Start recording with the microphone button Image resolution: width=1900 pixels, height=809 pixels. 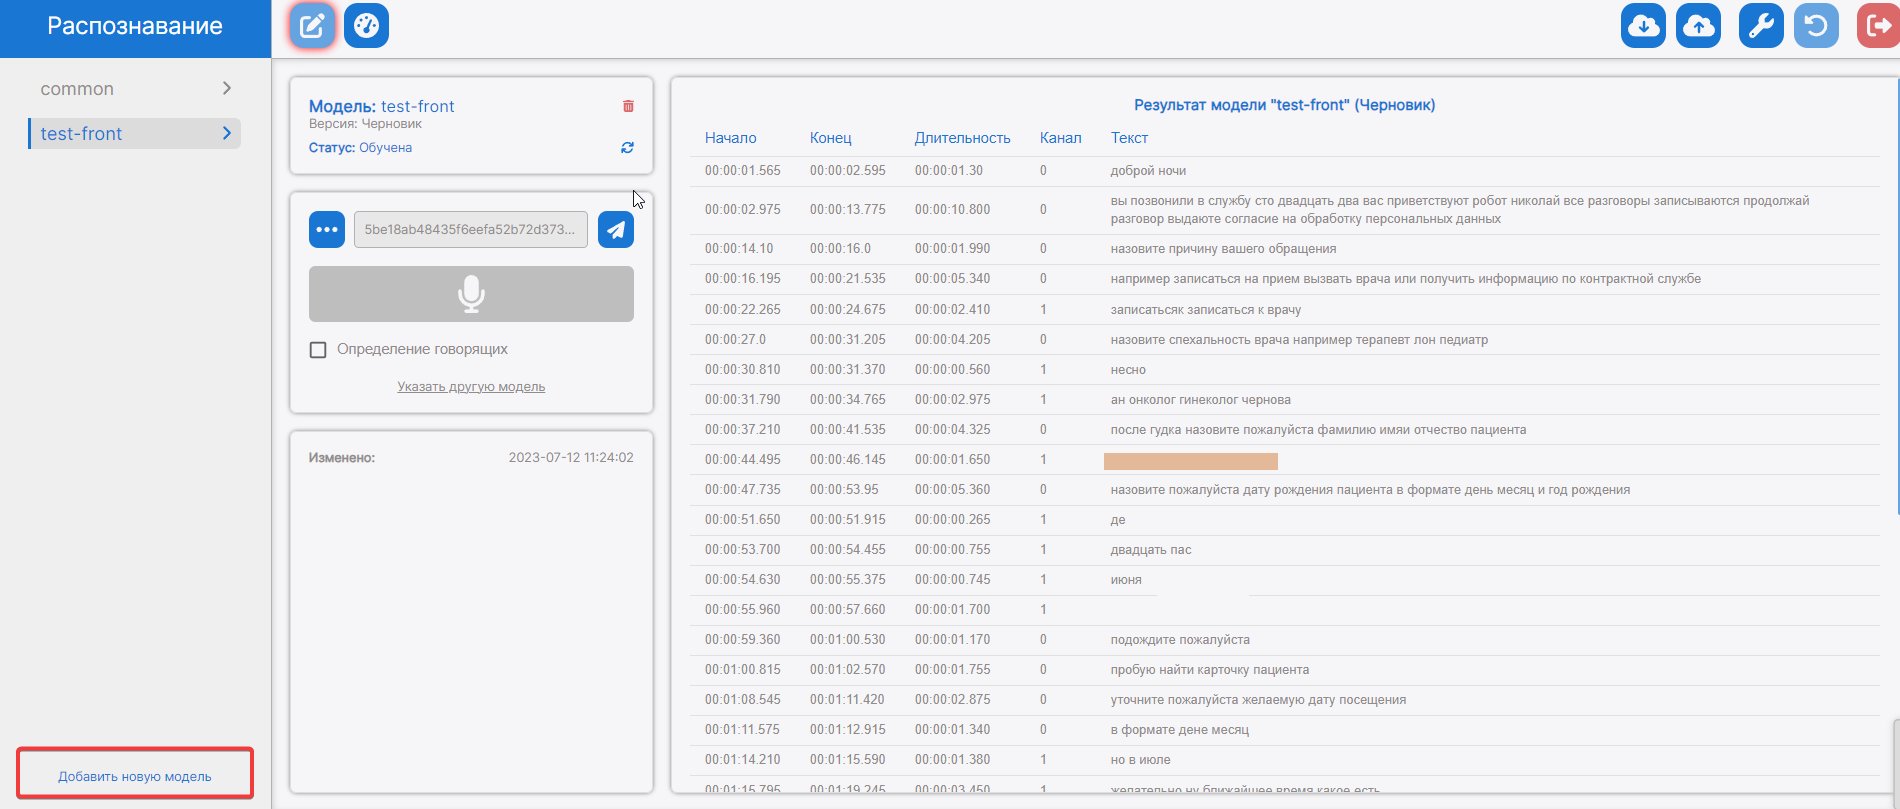point(471,294)
